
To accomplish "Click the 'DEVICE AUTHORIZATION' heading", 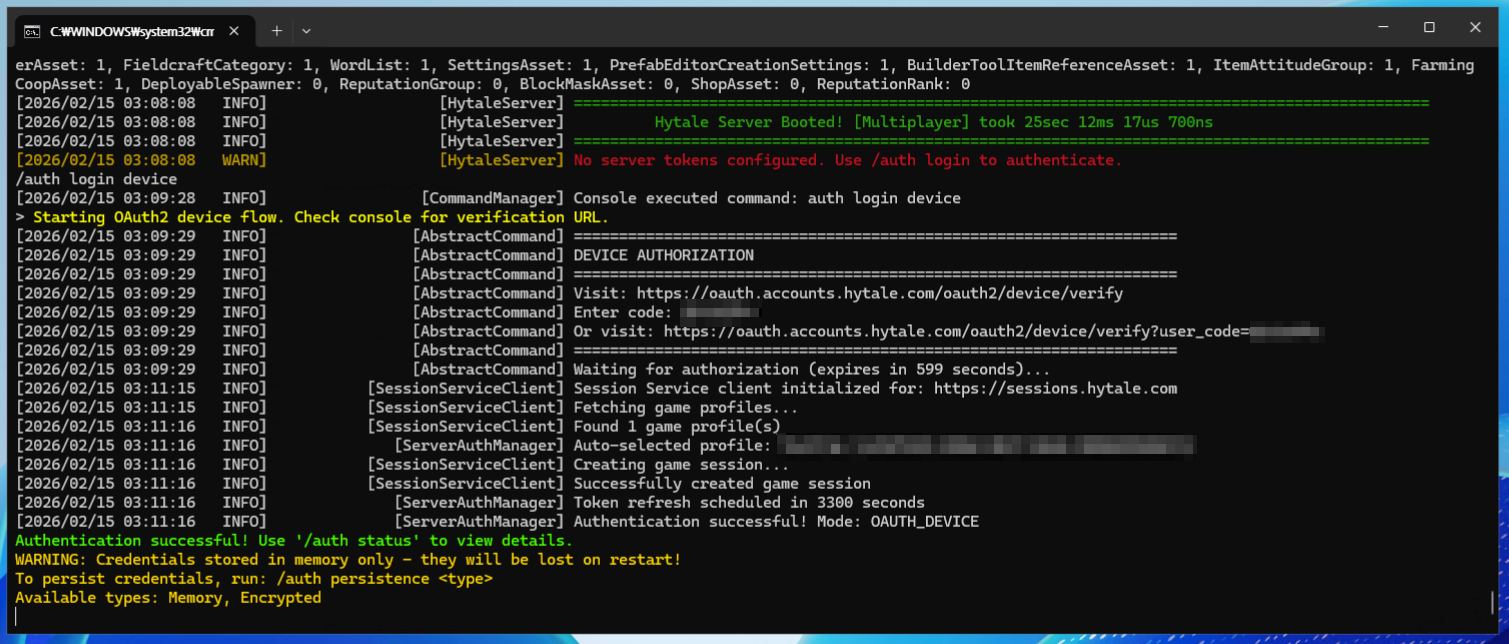I will 664,256.
